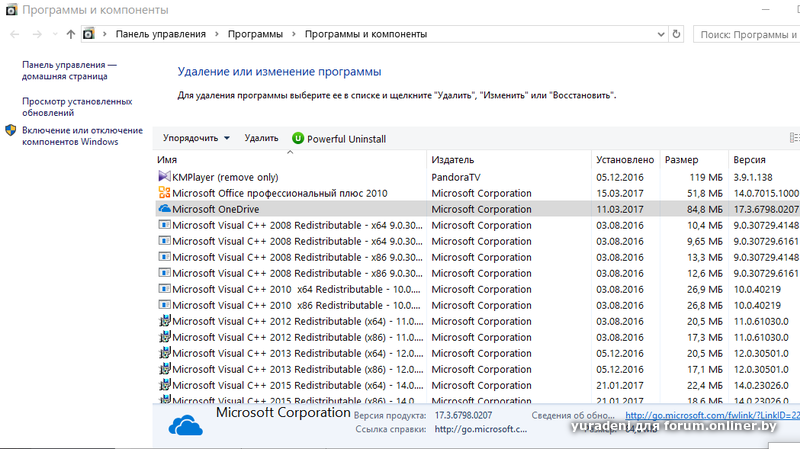This screenshot has width=800, height=449.
Task: Open the recent locations chevron dropdown
Action: pyautogui.click(x=53, y=34)
